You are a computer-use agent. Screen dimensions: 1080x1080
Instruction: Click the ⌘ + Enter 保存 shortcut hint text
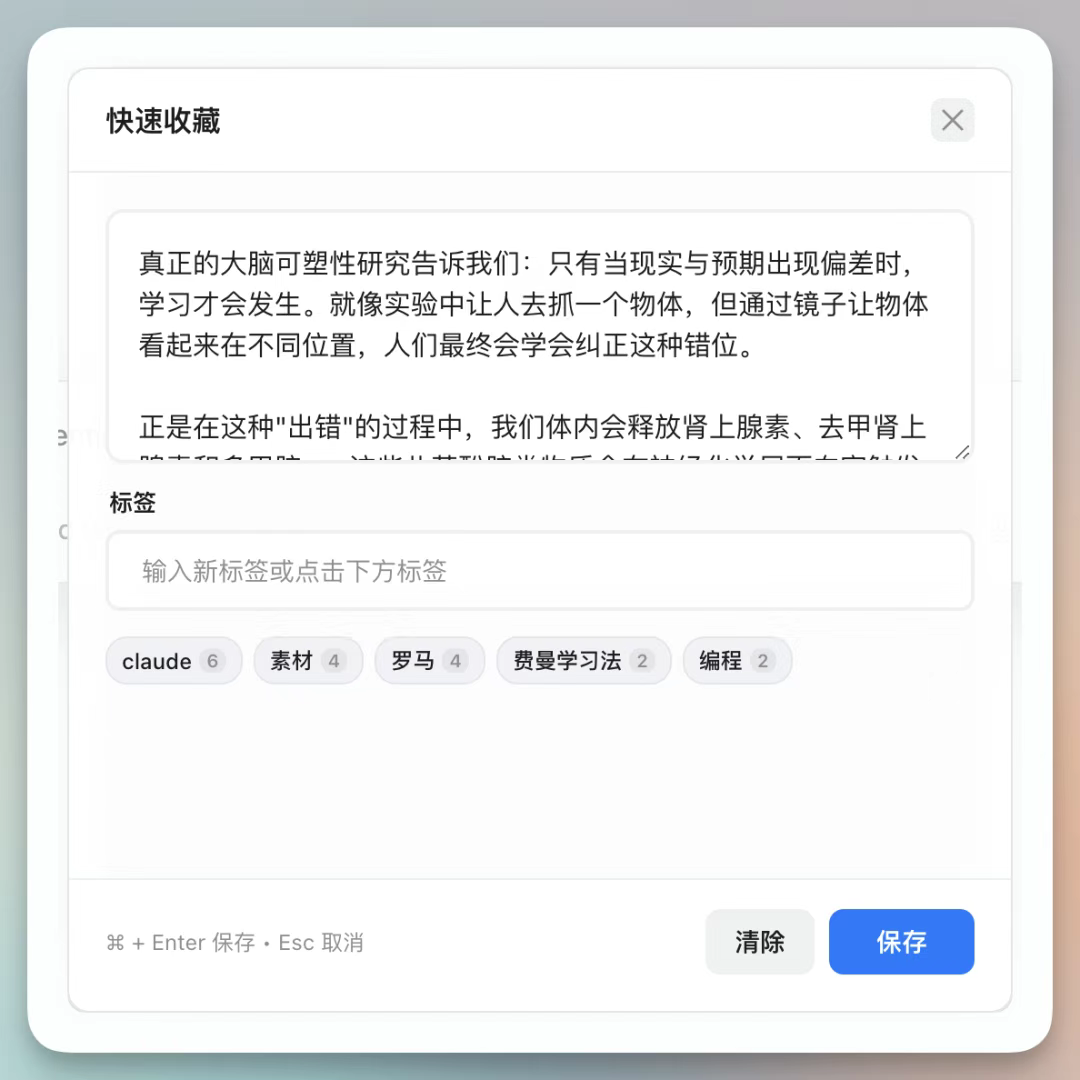(x=180, y=942)
